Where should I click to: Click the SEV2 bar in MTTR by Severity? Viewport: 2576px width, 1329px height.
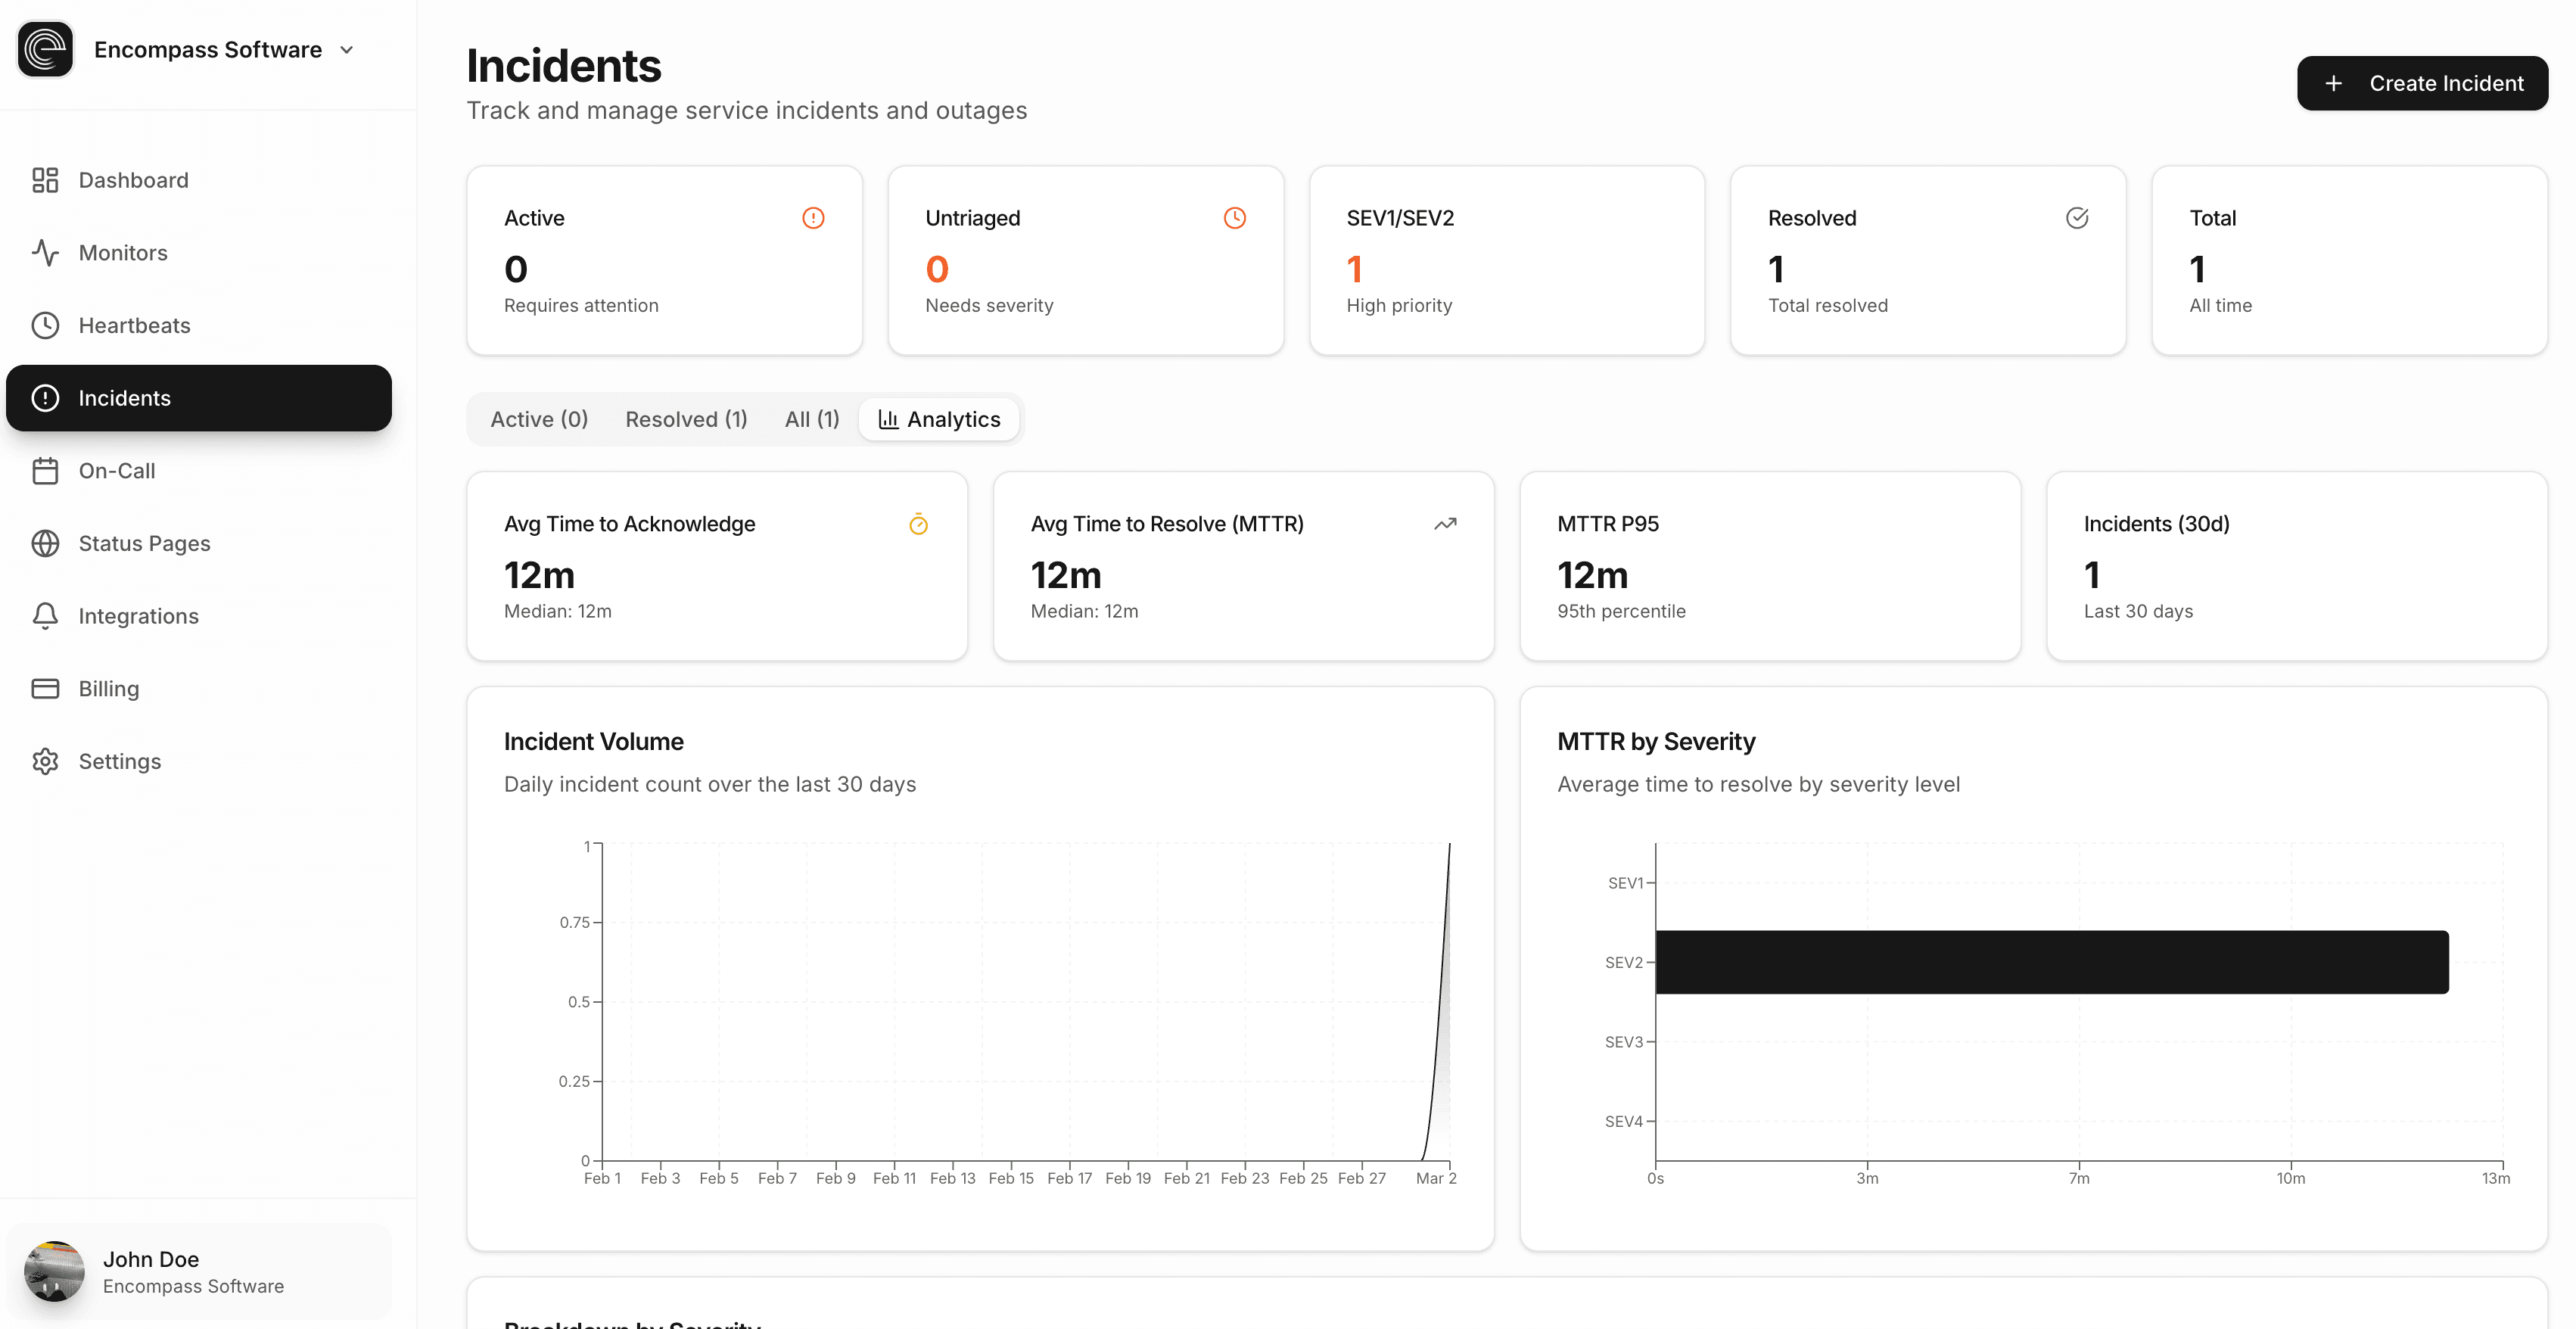(x=2050, y=961)
